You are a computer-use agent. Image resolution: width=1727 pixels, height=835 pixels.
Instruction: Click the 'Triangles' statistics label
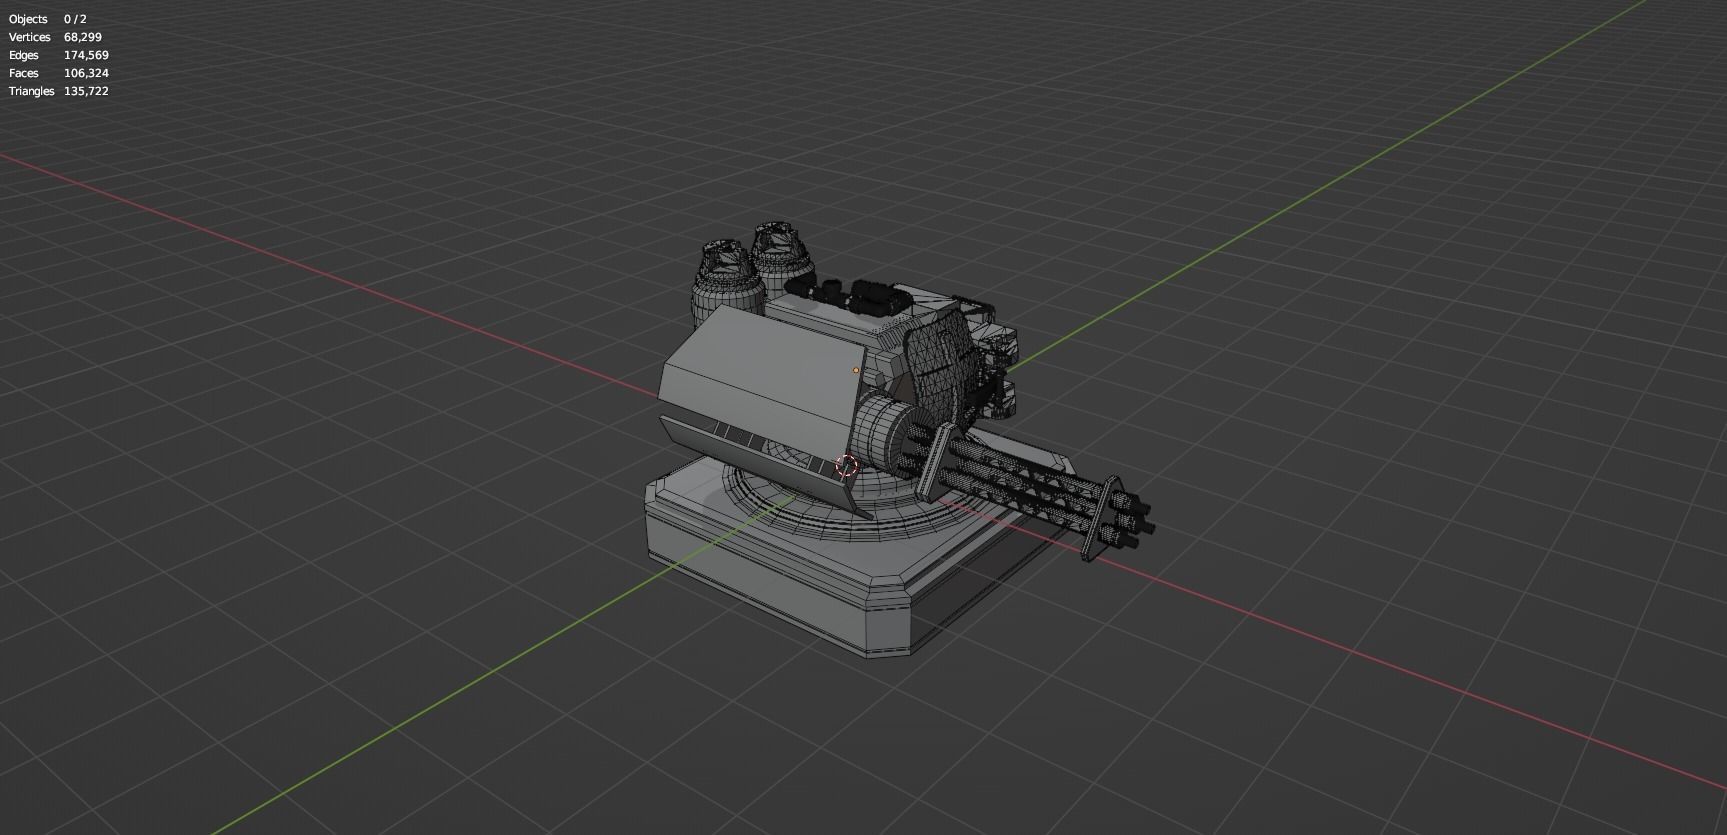[31, 91]
